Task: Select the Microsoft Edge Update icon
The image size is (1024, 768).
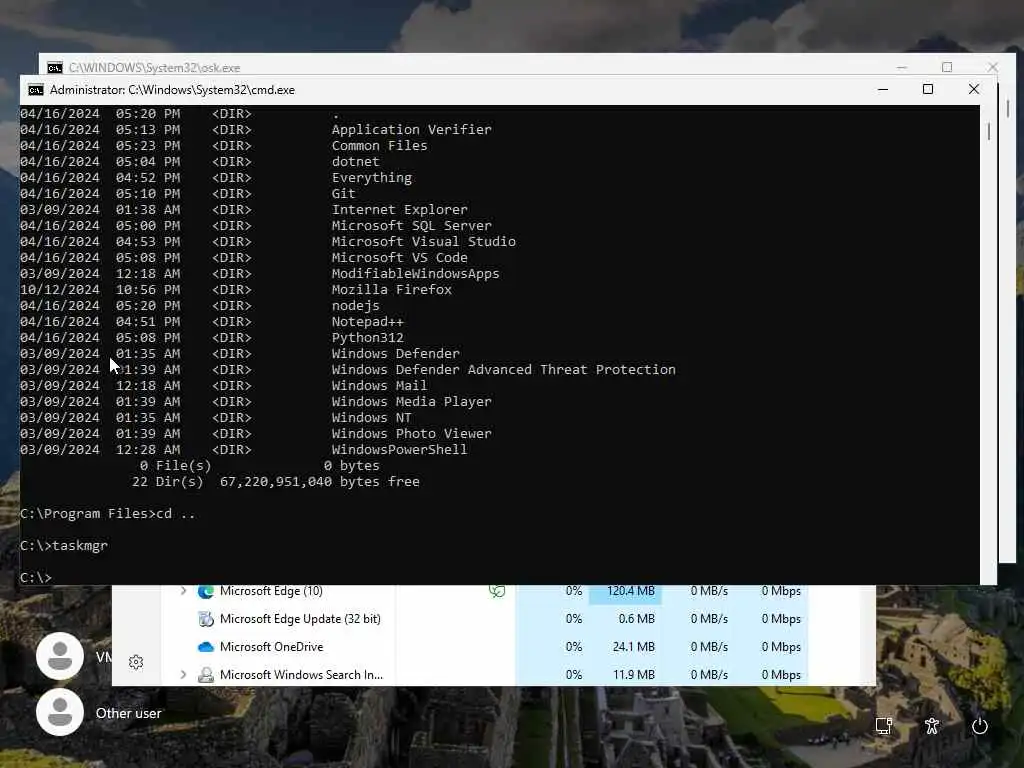Action: (x=206, y=619)
